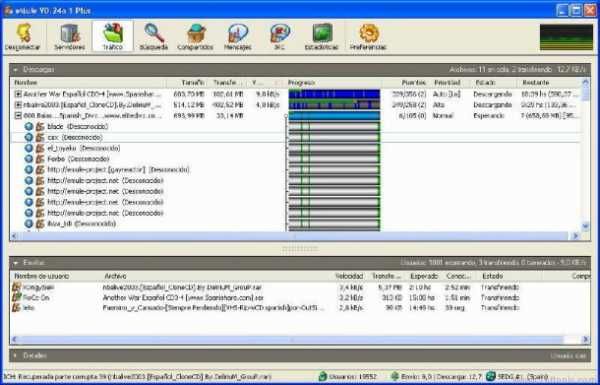Image resolution: width=600 pixels, height=385 pixels.
Task: Collapse the third download's source list
Action: point(18,116)
